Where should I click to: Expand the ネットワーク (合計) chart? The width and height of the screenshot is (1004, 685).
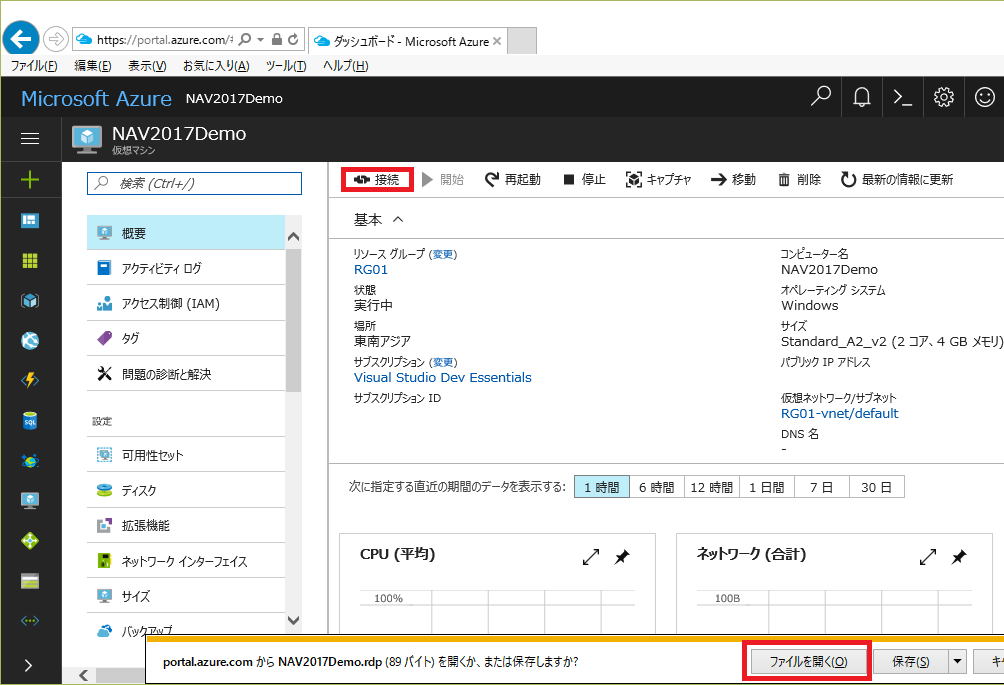[x=928, y=557]
